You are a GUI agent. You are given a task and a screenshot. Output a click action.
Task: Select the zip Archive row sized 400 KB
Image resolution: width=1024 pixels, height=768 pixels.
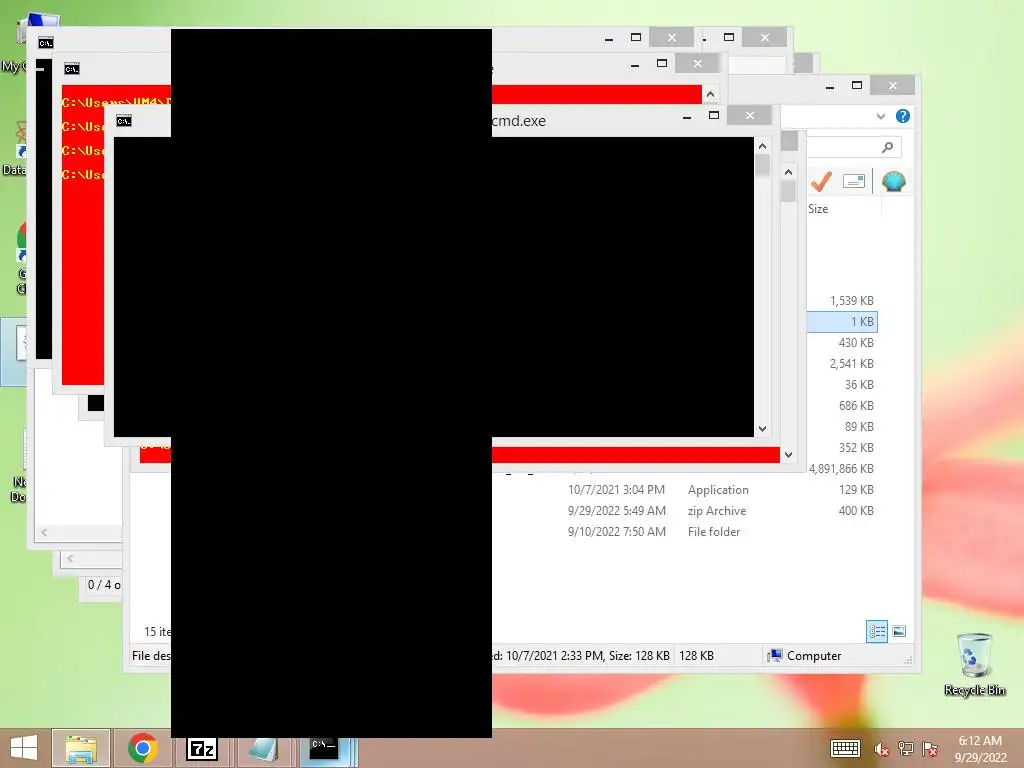(684, 511)
